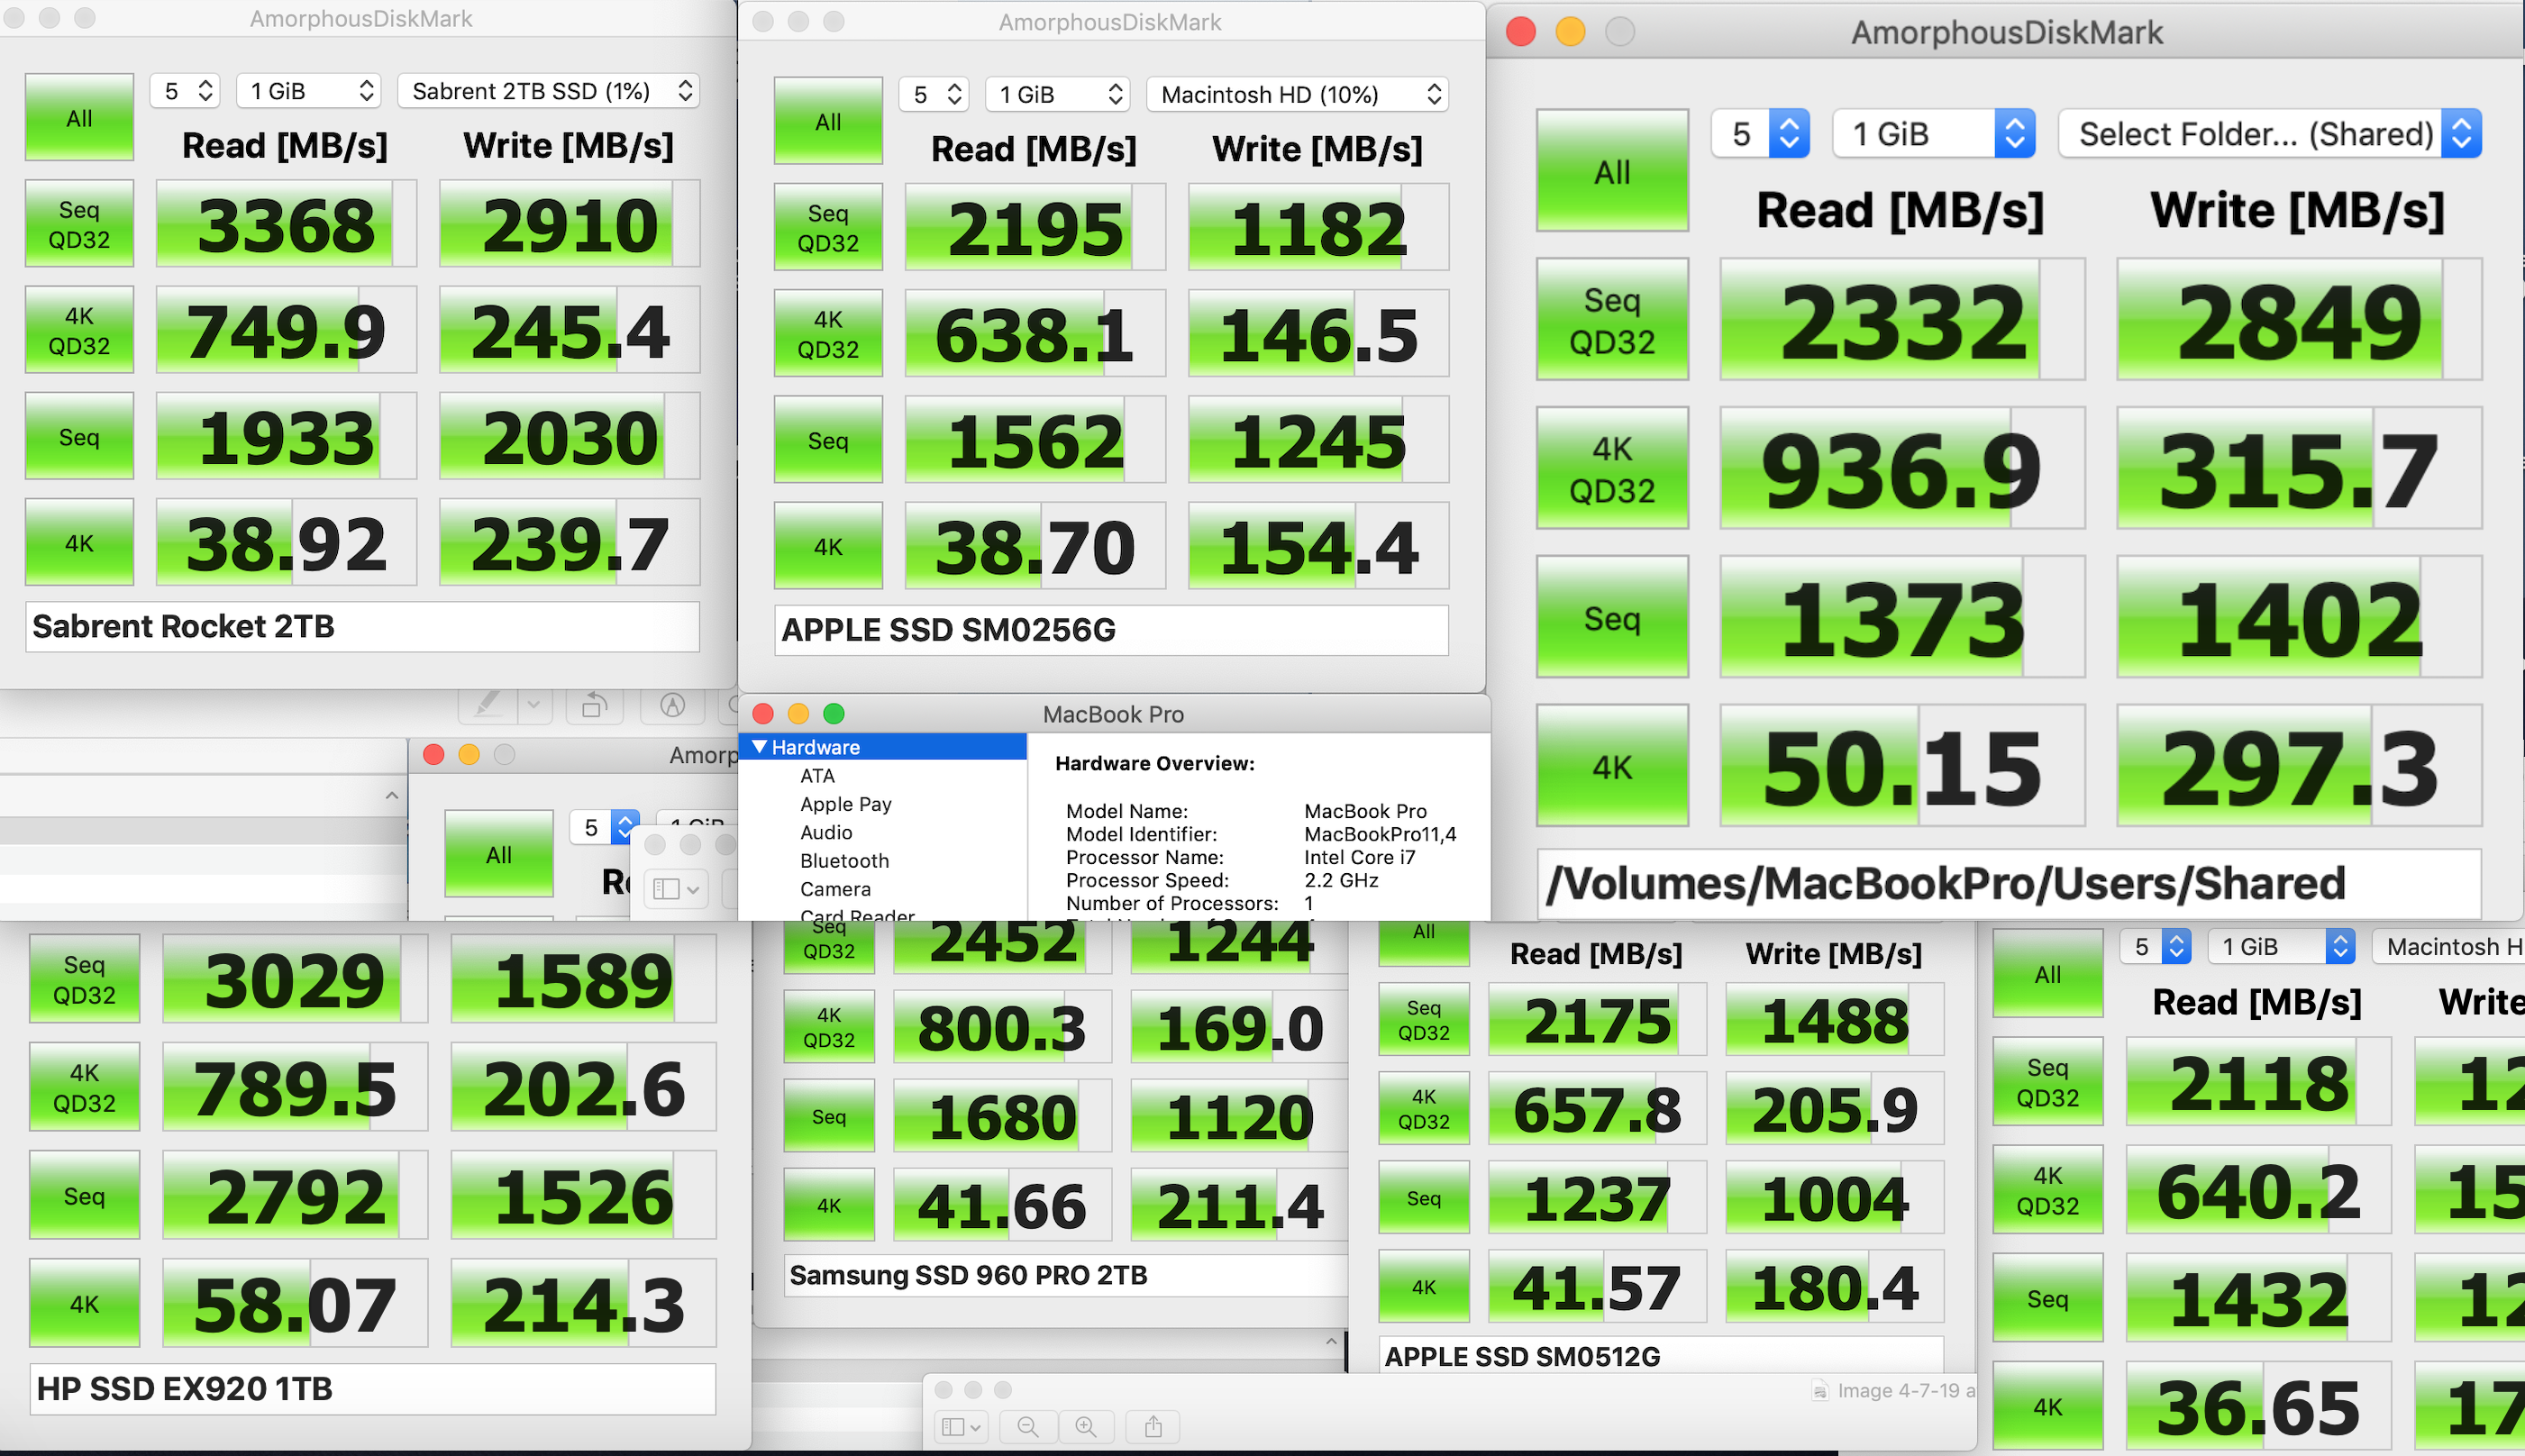Click the MacBookPro11,4 model identifier value
Image resolution: width=2525 pixels, height=1456 pixels.
tap(1380, 834)
